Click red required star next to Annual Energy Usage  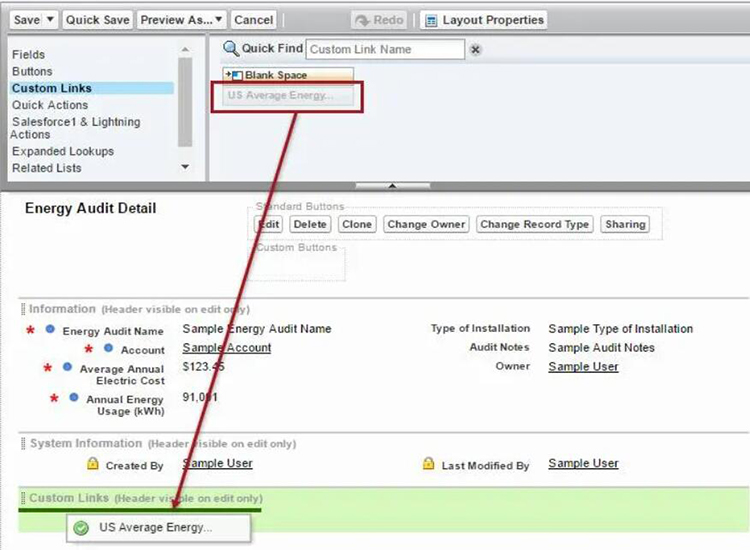[x=54, y=398]
